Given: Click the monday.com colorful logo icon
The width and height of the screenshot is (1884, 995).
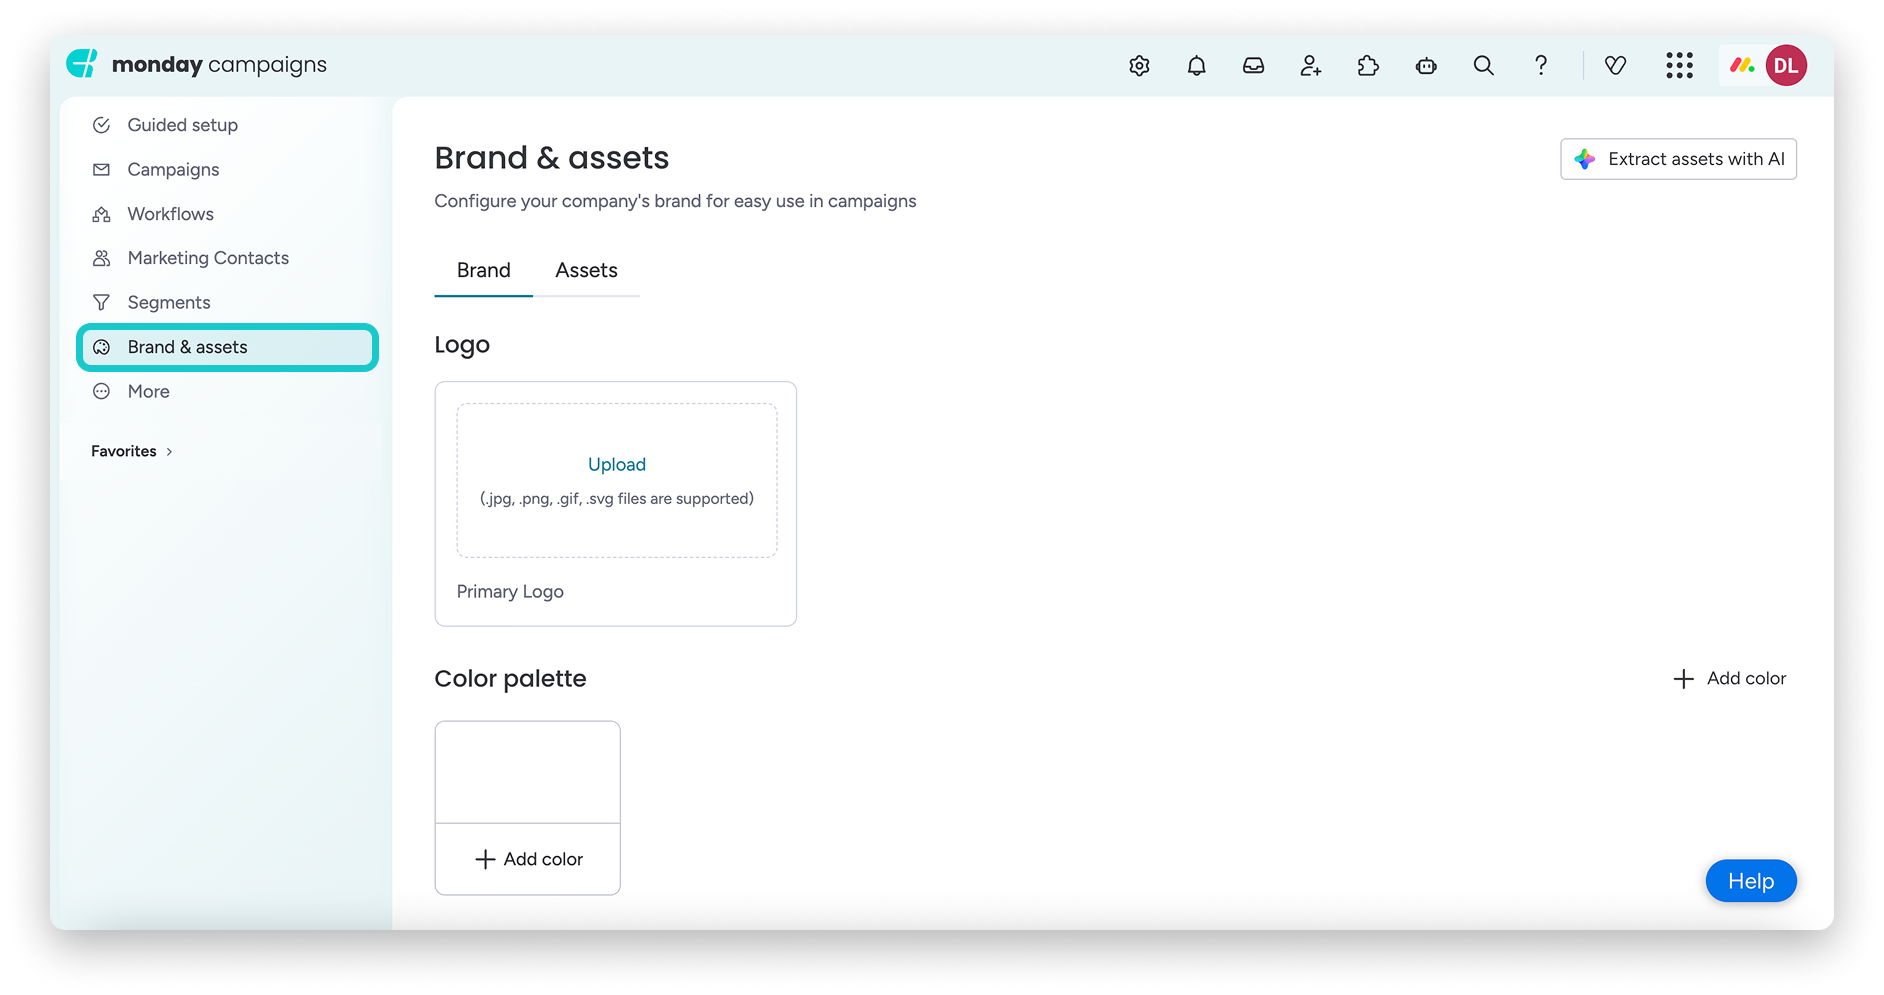Looking at the screenshot, I should tap(1742, 65).
